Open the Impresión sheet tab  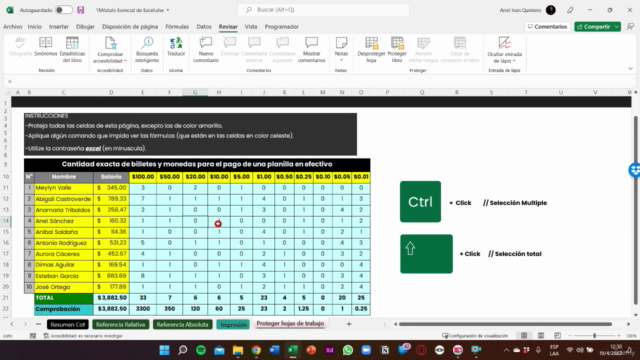pos(233,324)
